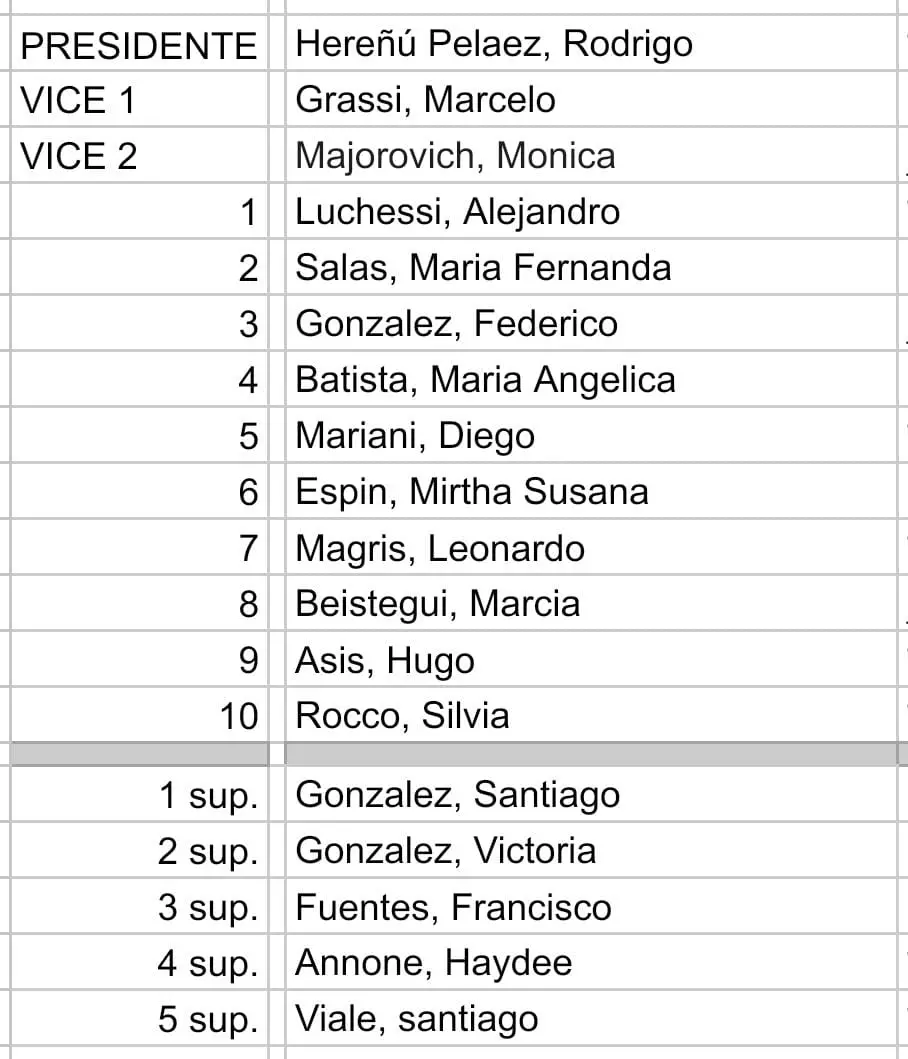Click the Mariani, Diego cell
This screenshot has width=908, height=1059.
(x=415, y=436)
